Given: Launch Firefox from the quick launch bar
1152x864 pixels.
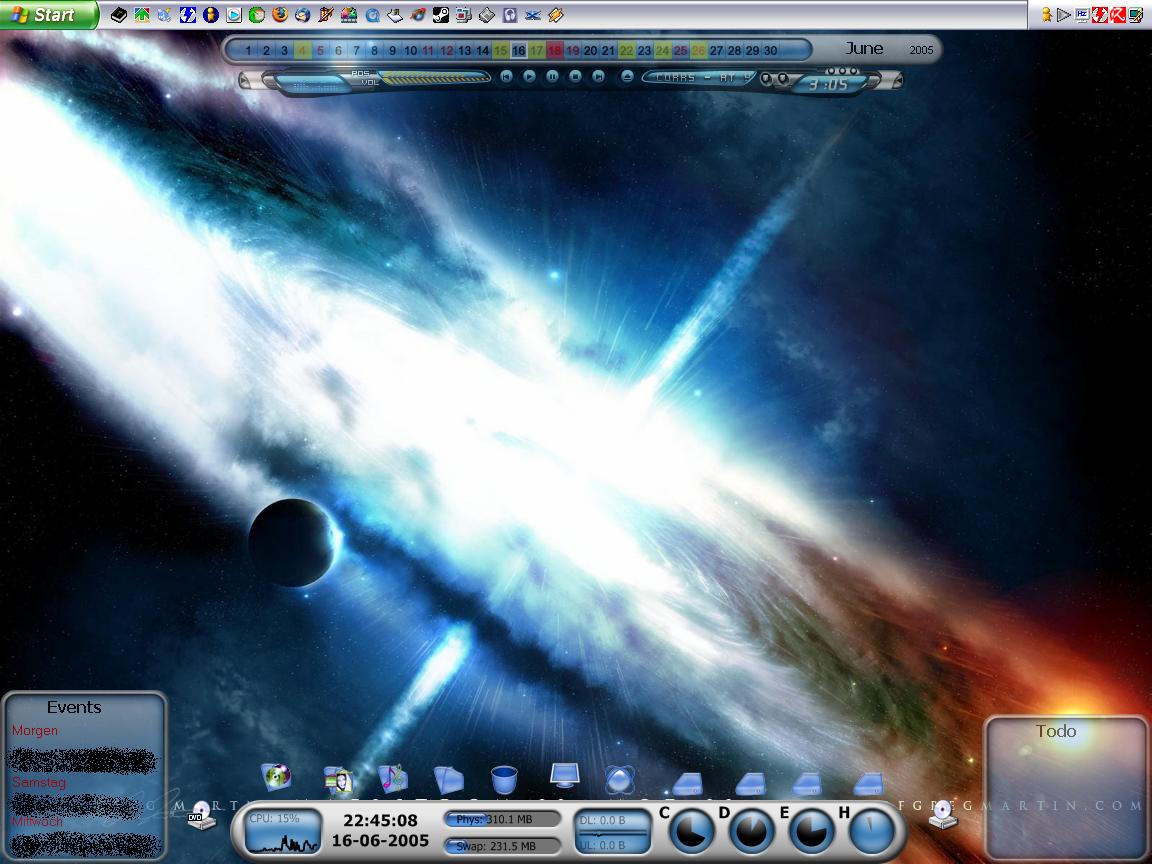Looking at the screenshot, I should click(279, 15).
